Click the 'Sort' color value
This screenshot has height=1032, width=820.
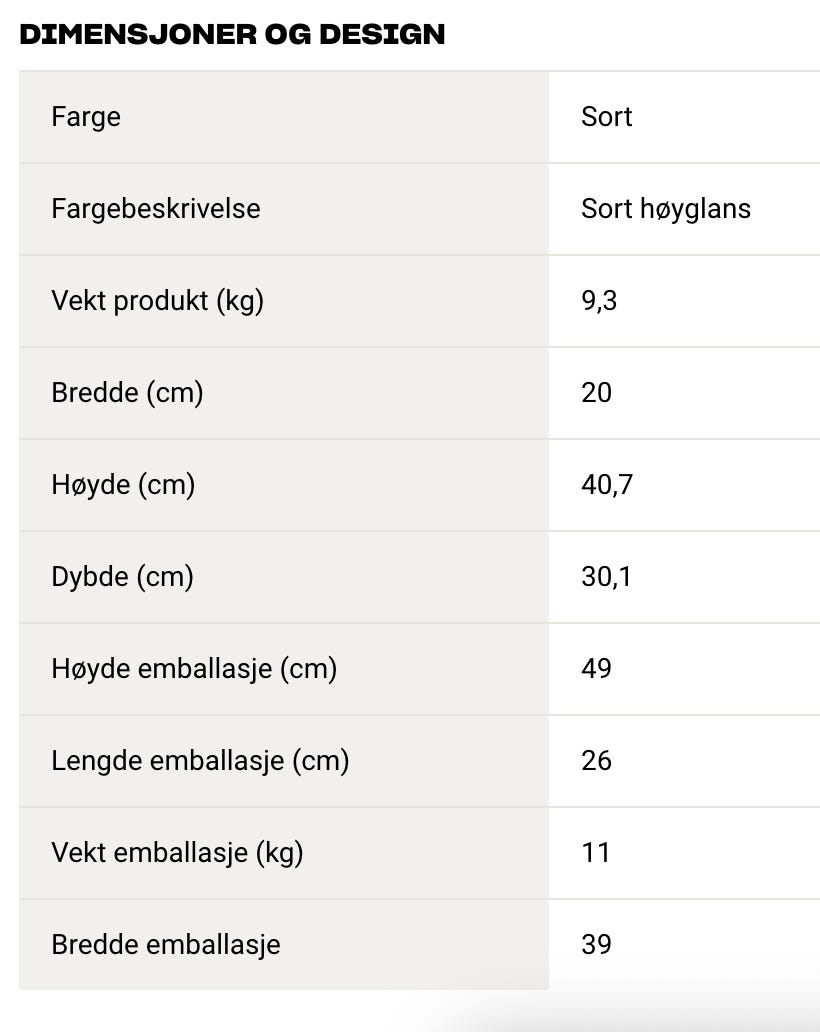[x=606, y=117]
